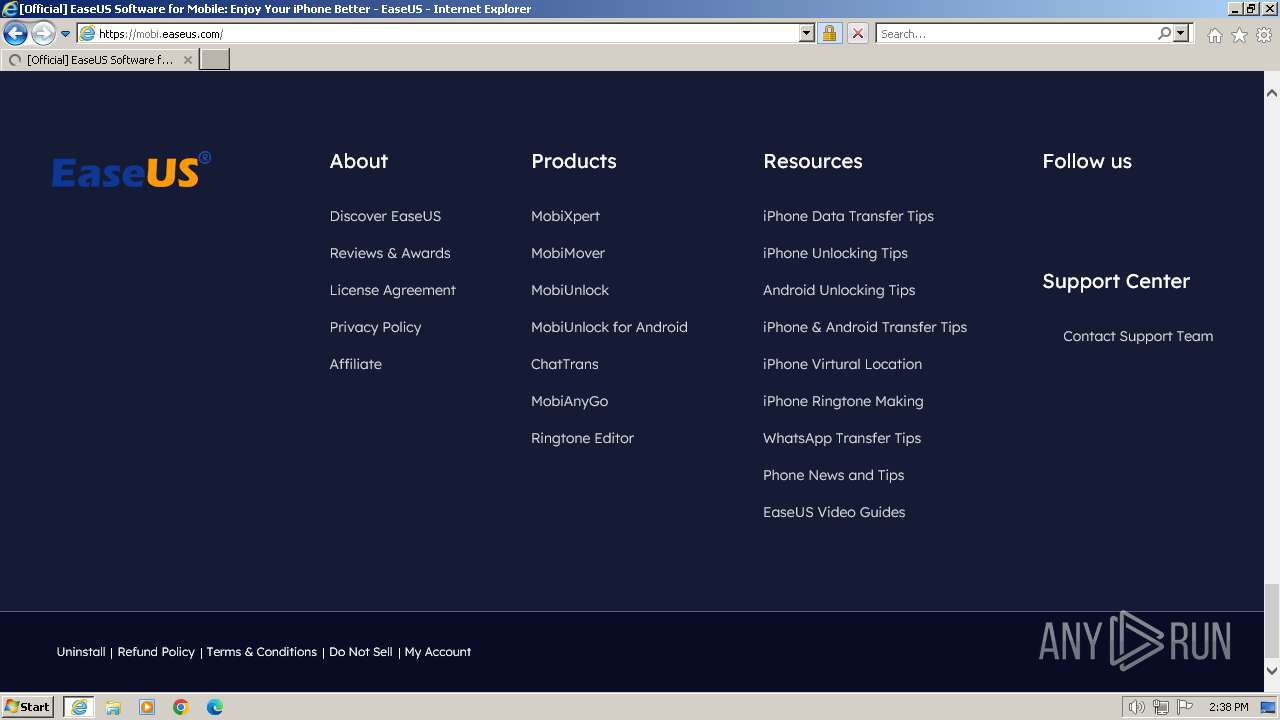Open Favorites star icon
The image size is (1280, 720).
[x=1239, y=35]
